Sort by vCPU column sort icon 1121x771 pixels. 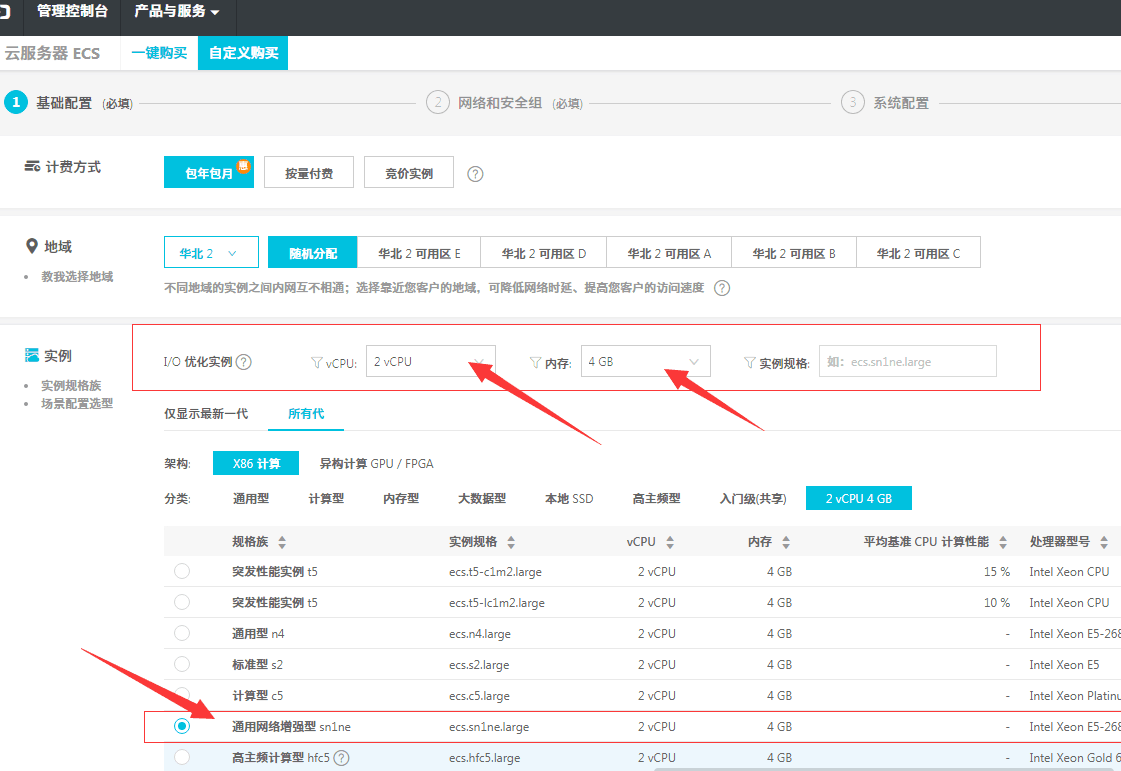(669, 542)
